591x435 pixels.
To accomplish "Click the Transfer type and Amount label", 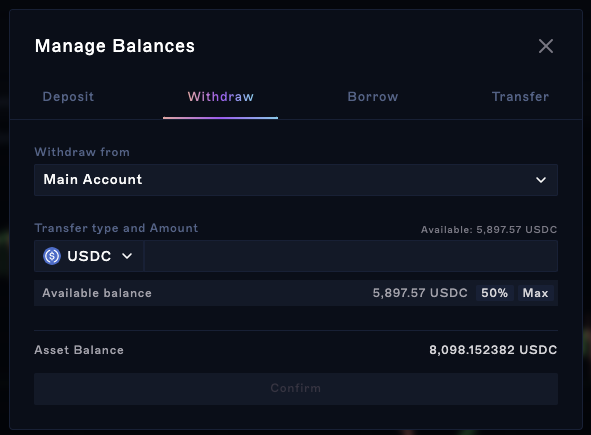I will pos(116,228).
